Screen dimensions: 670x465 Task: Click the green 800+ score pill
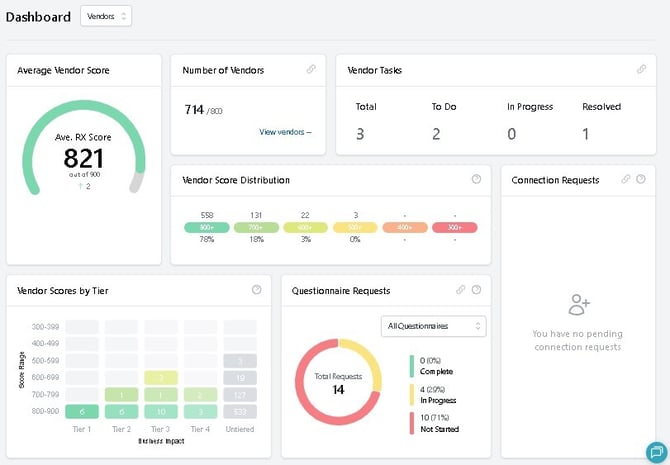pyautogui.click(x=207, y=228)
